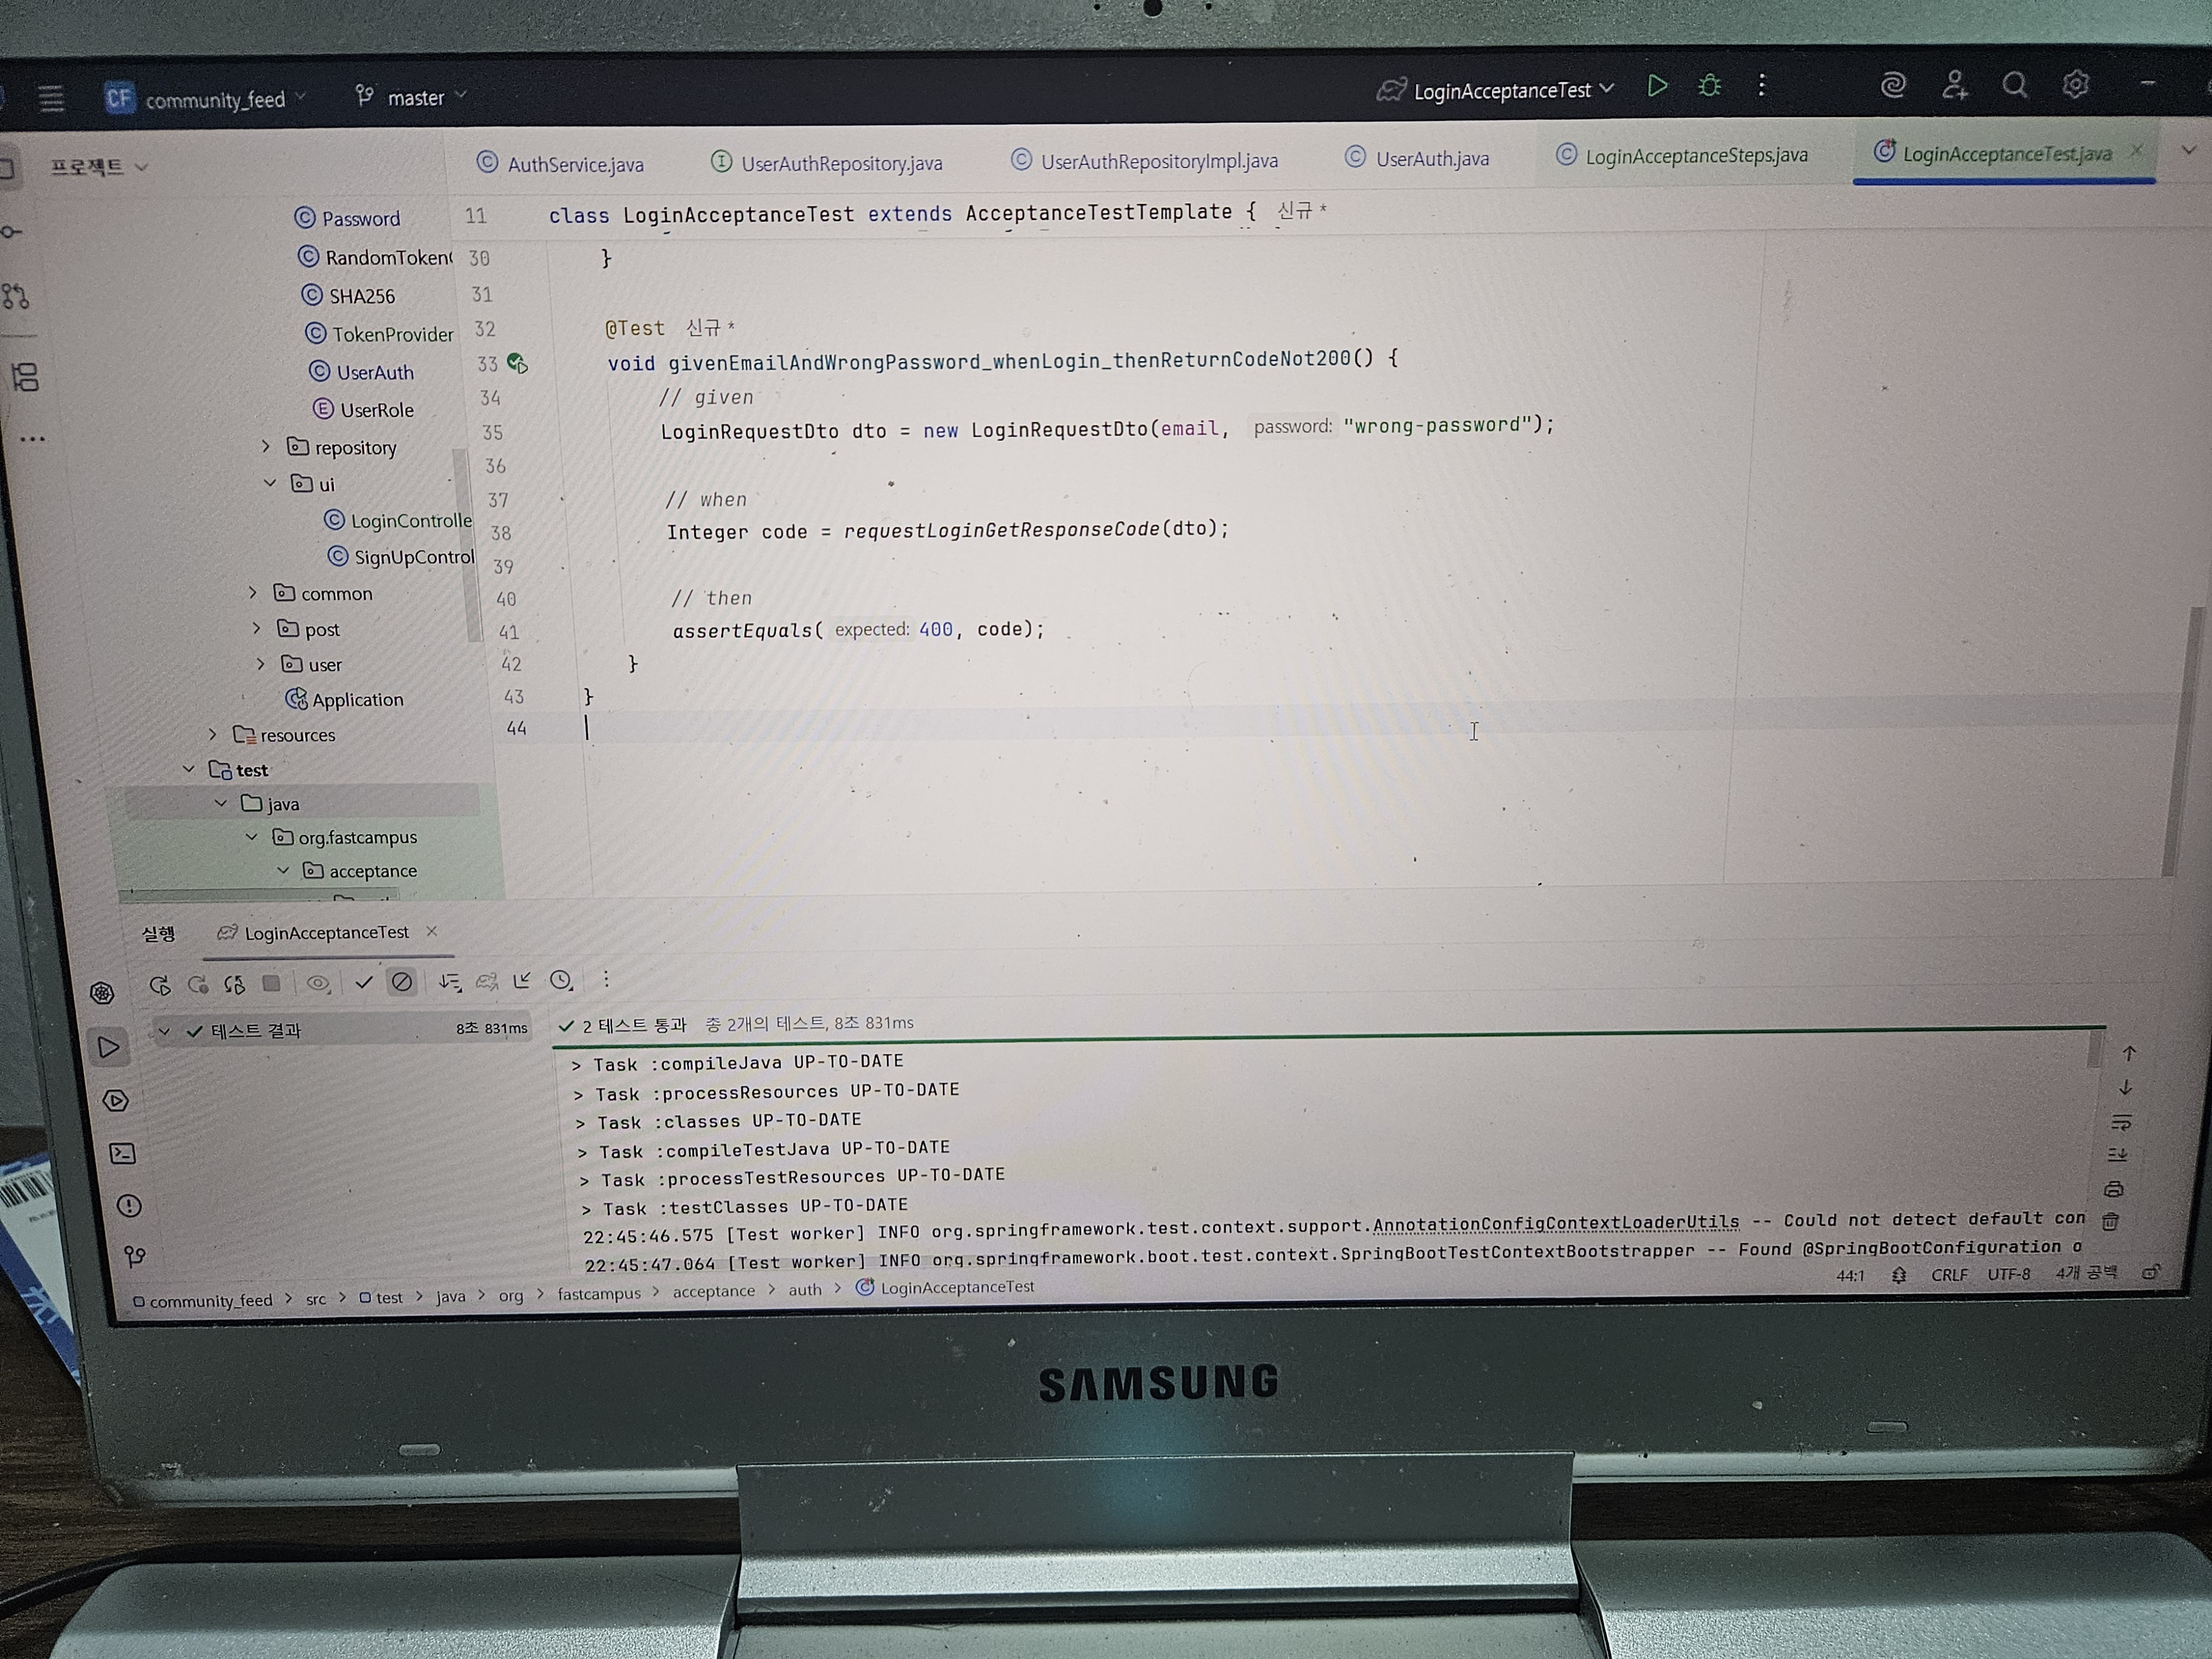Show hidden editor tabs chevron
Viewport: 2212px width, 1659px height.
click(2188, 150)
